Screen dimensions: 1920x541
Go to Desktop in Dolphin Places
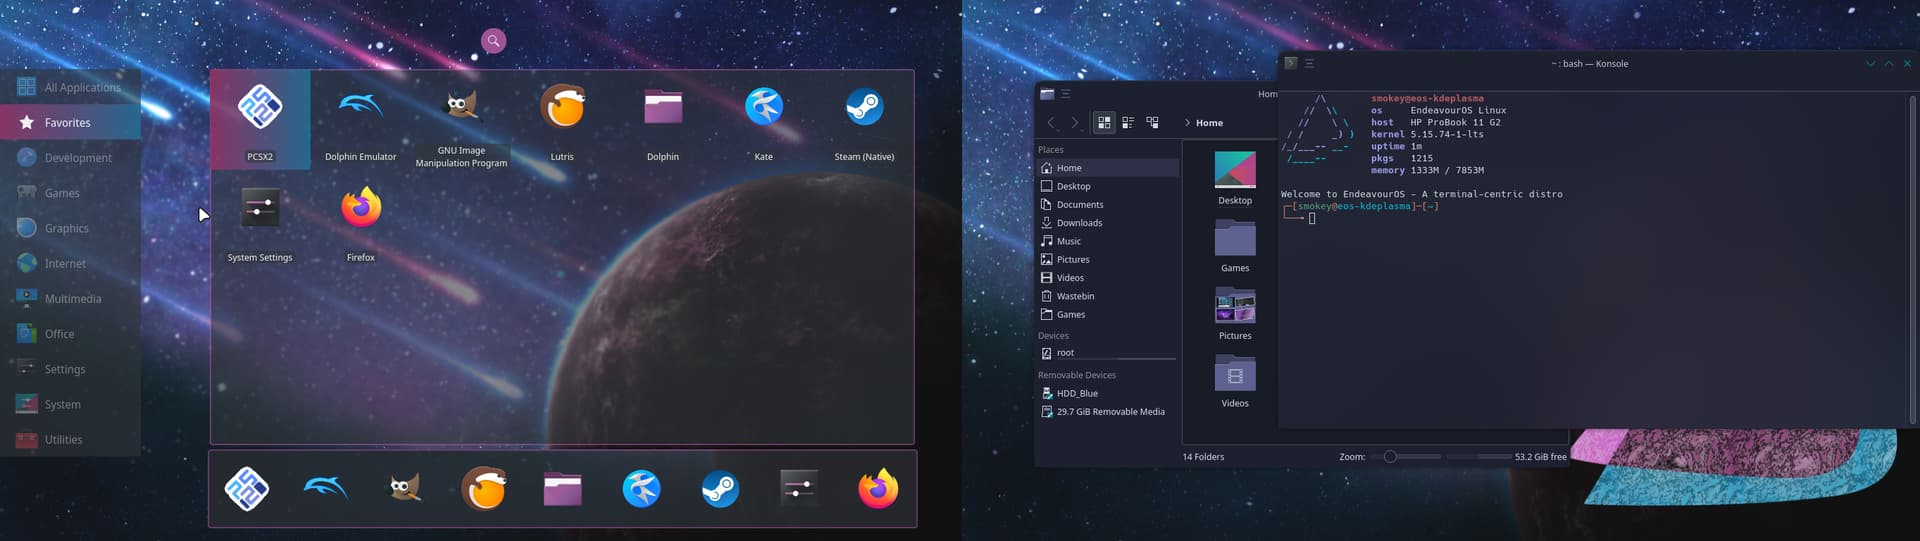click(x=1107, y=186)
